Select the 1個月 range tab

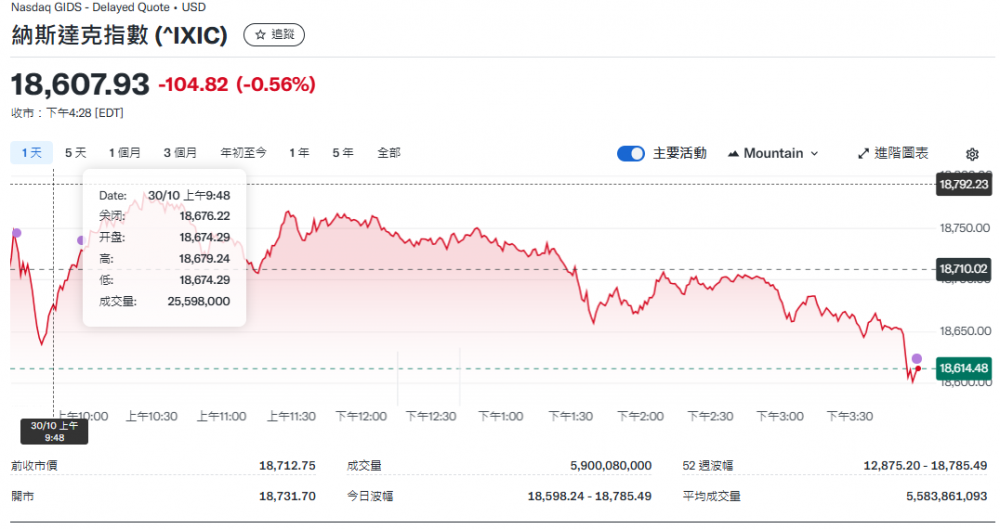(125, 153)
